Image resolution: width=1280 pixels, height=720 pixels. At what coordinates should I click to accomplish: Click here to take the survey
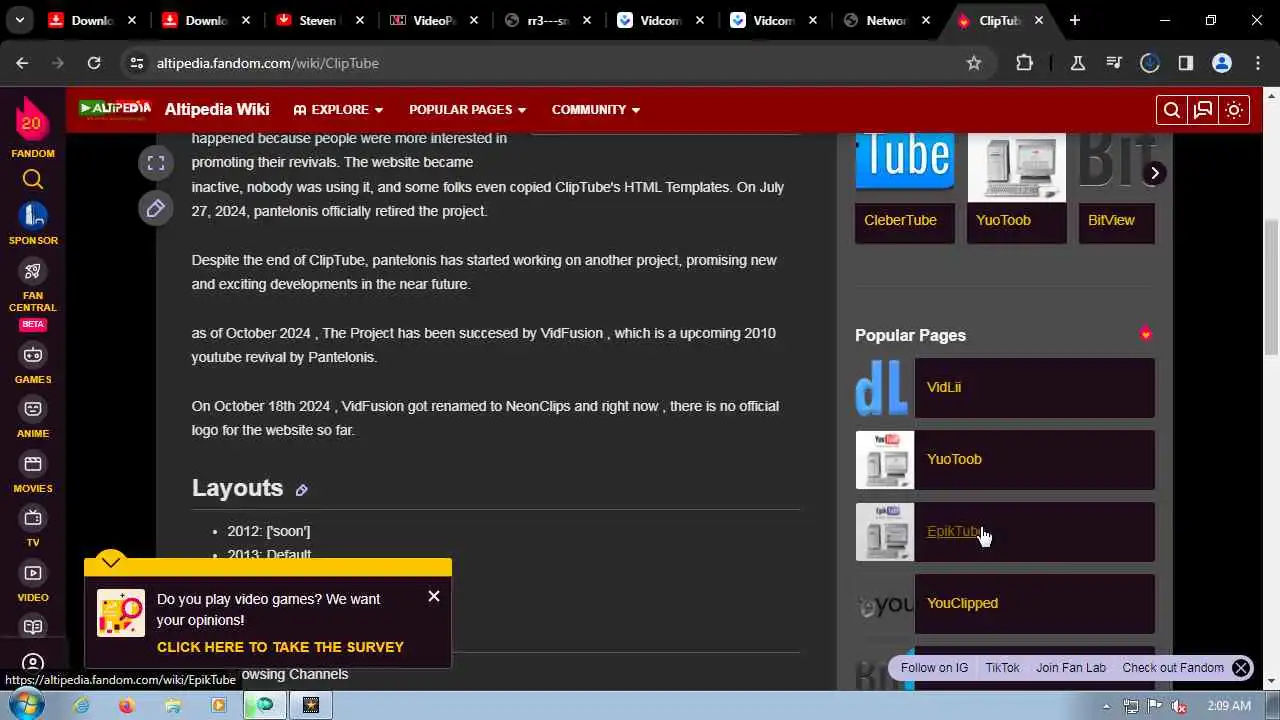(x=280, y=647)
